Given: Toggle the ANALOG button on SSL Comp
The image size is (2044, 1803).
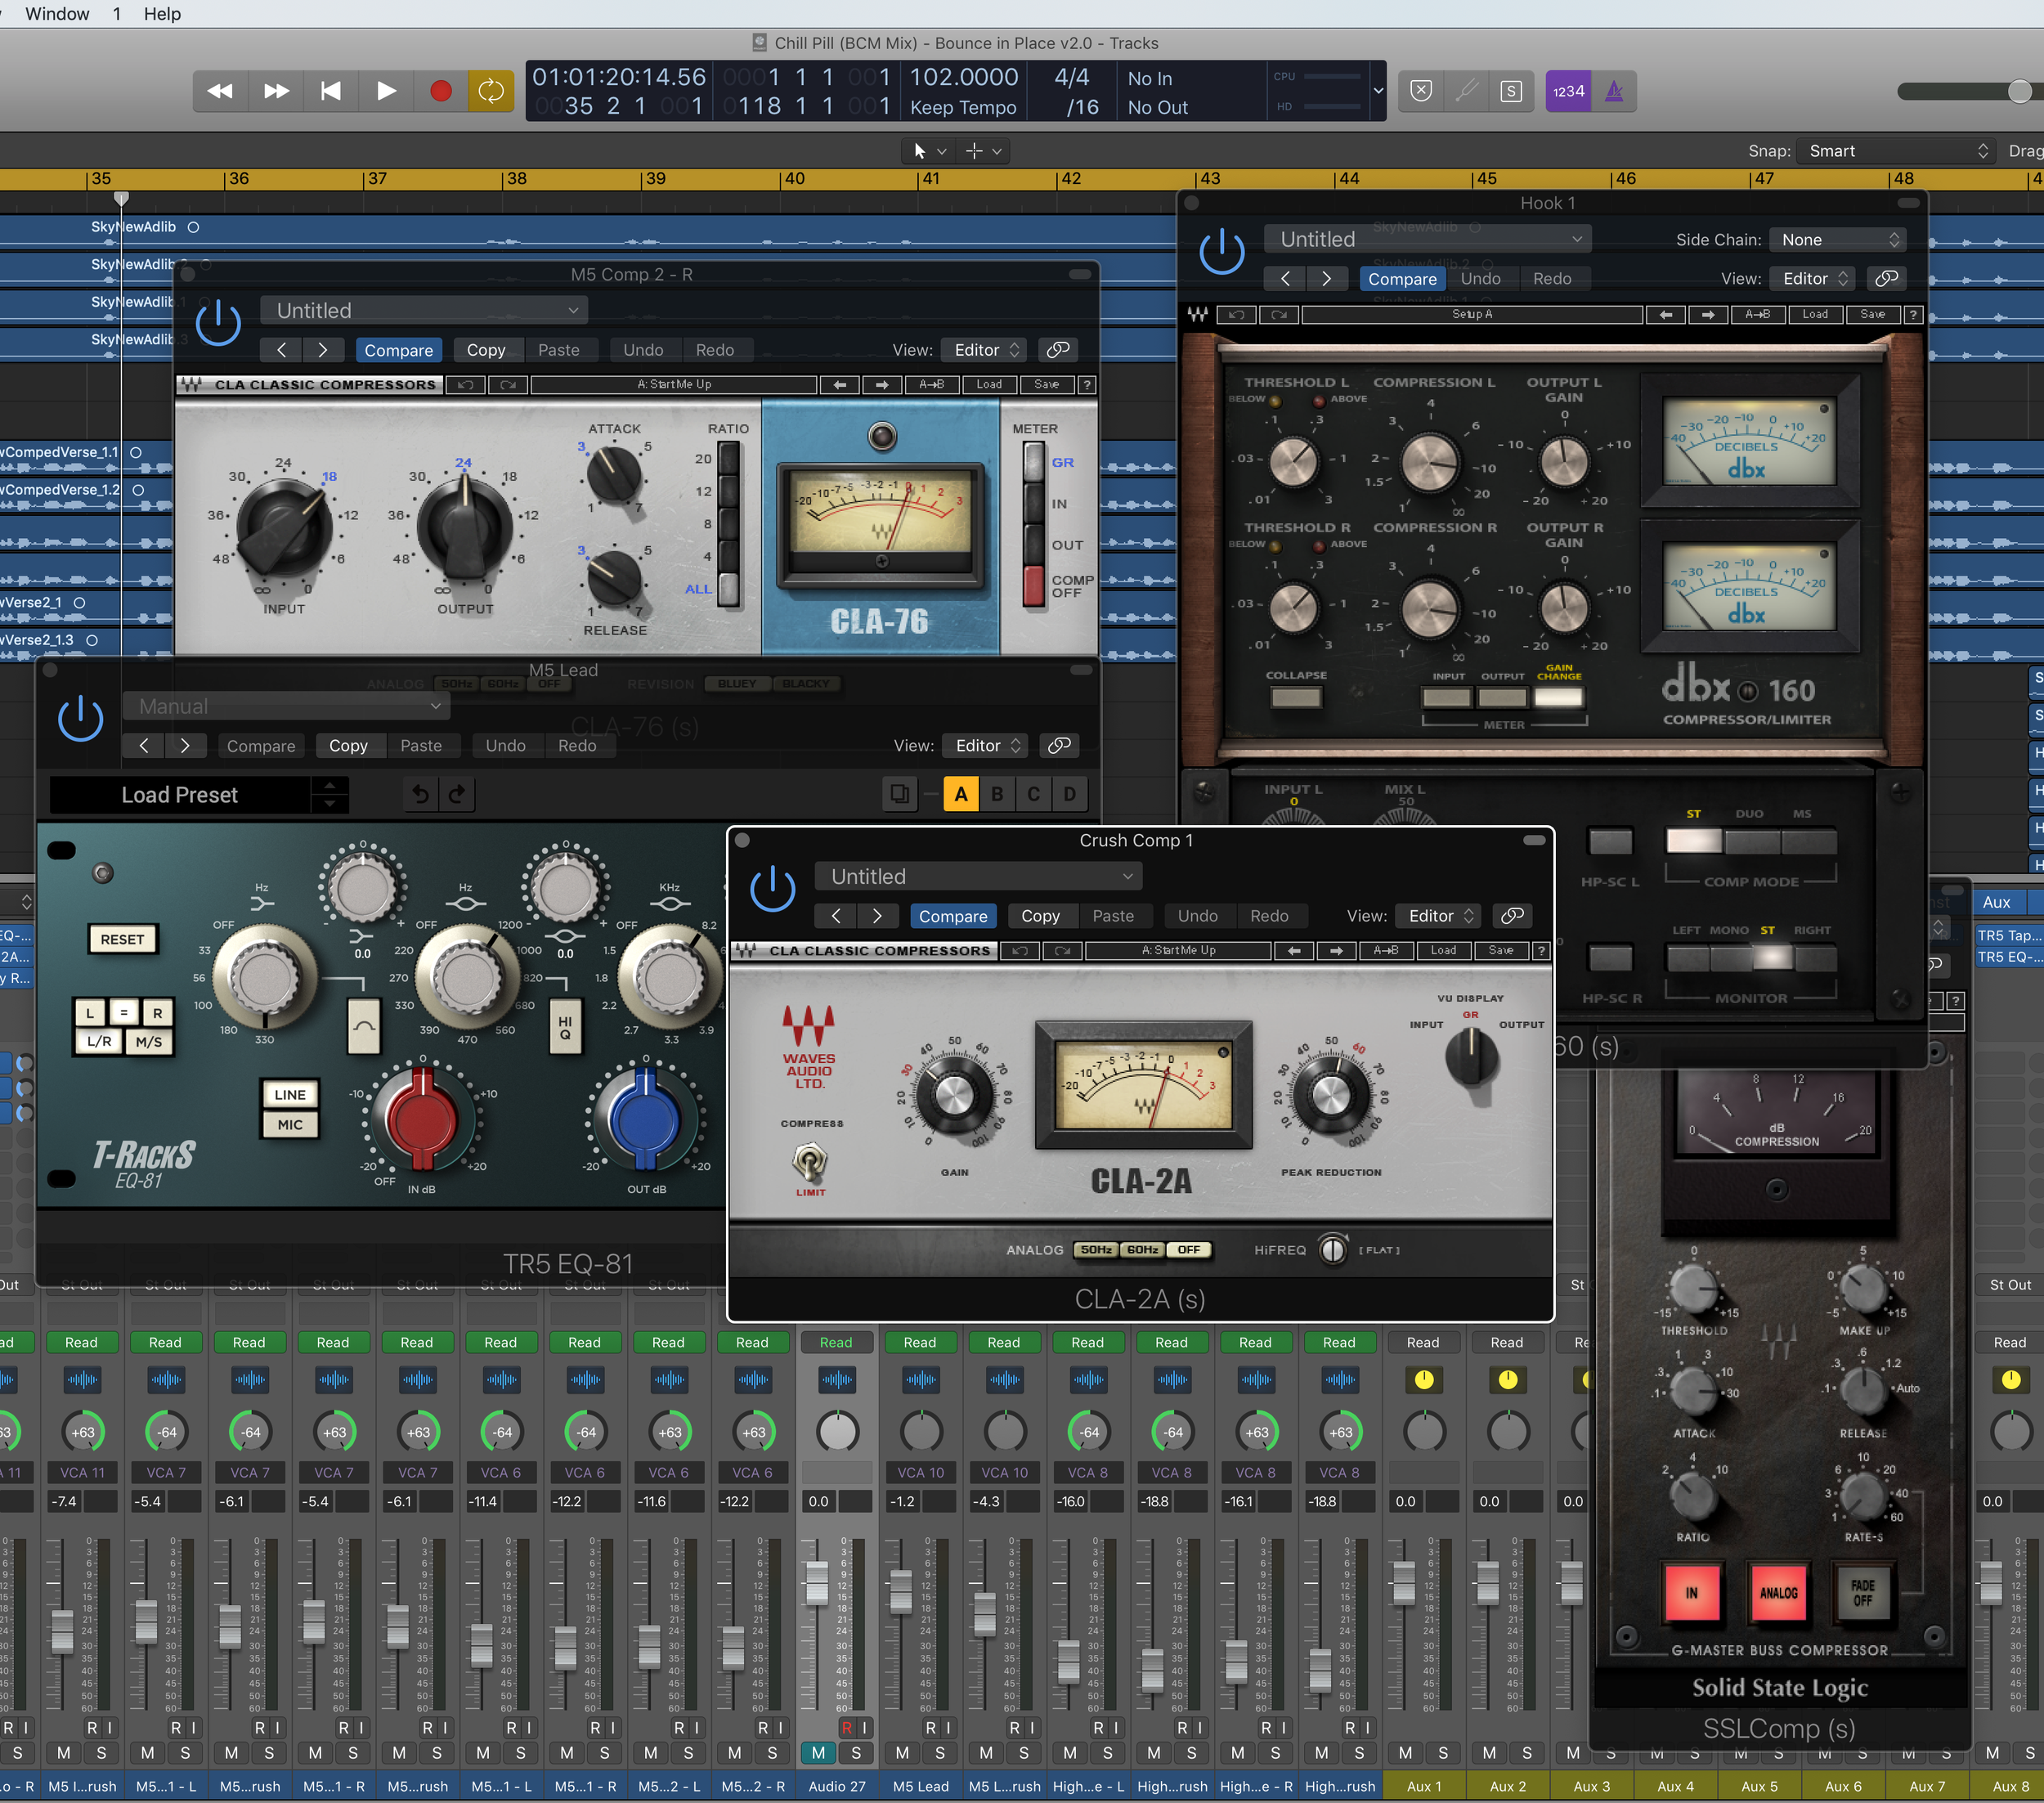Looking at the screenshot, I should [x=1779, y=1593].
